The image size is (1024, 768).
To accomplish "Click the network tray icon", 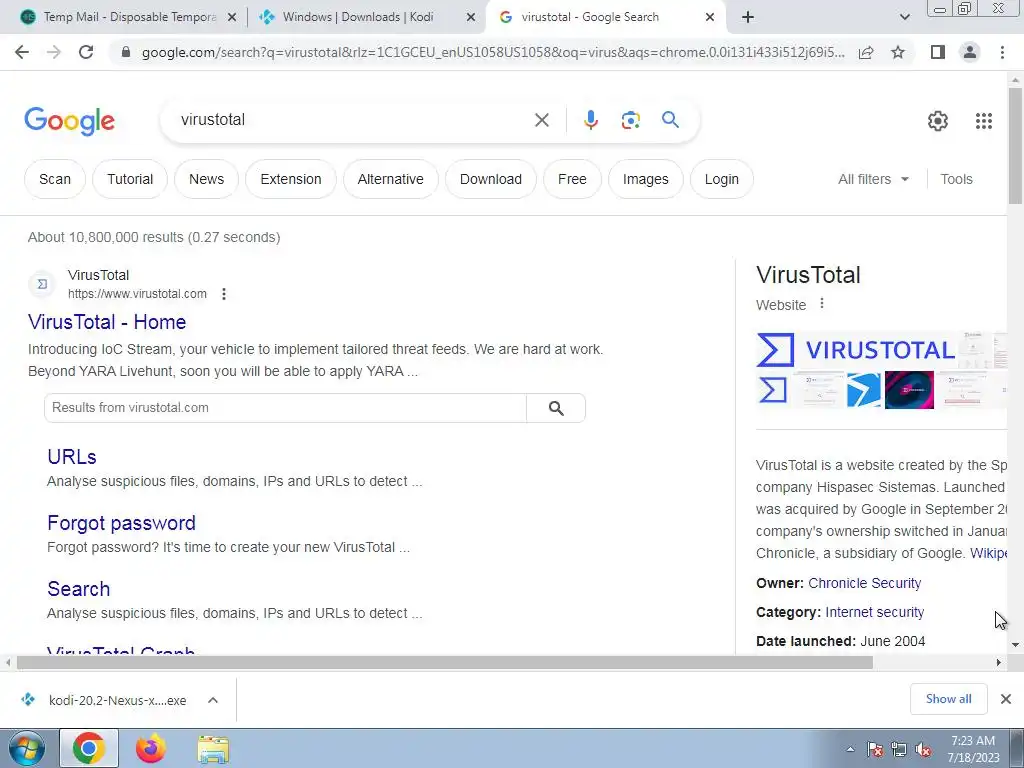I will [x=899, y=750].
